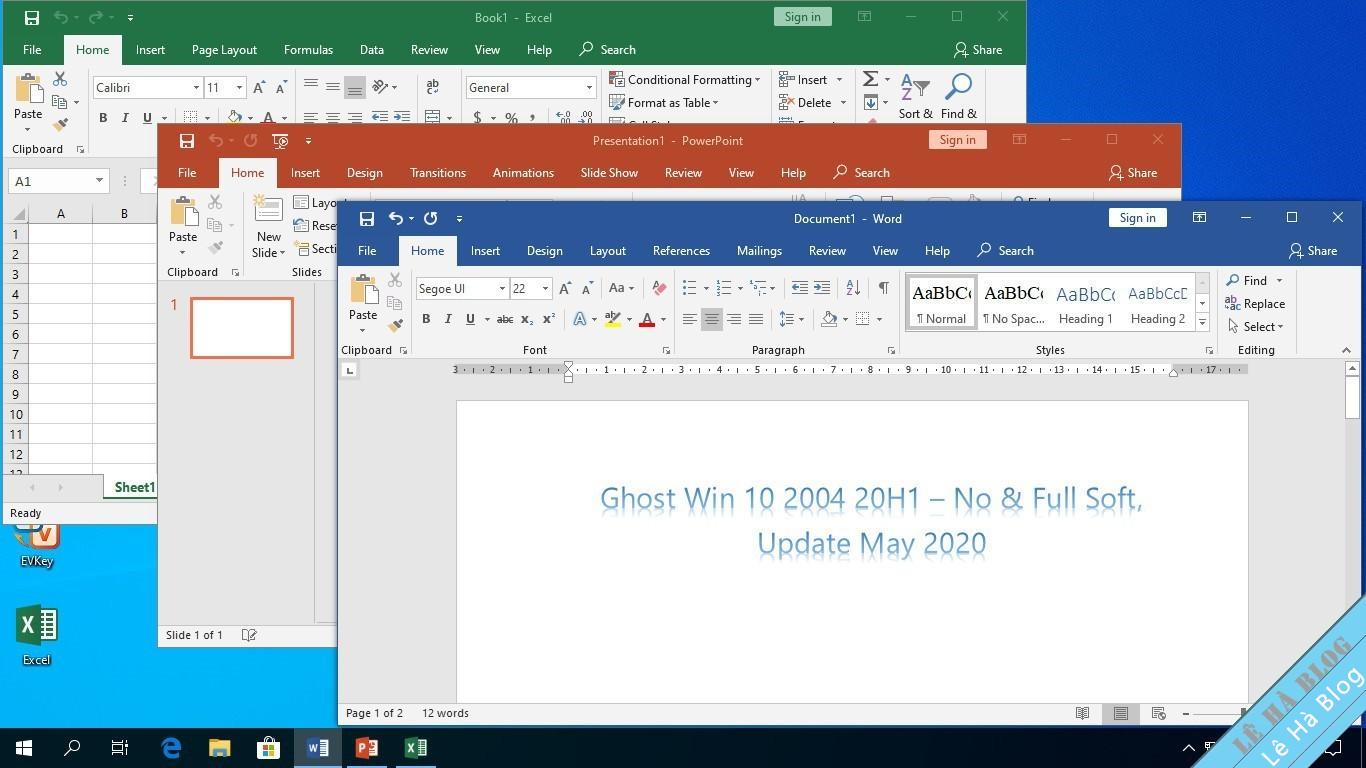1366x768 pixels.
Task: Change text orientation in Excel ribbon
Action: pos(381,87)
